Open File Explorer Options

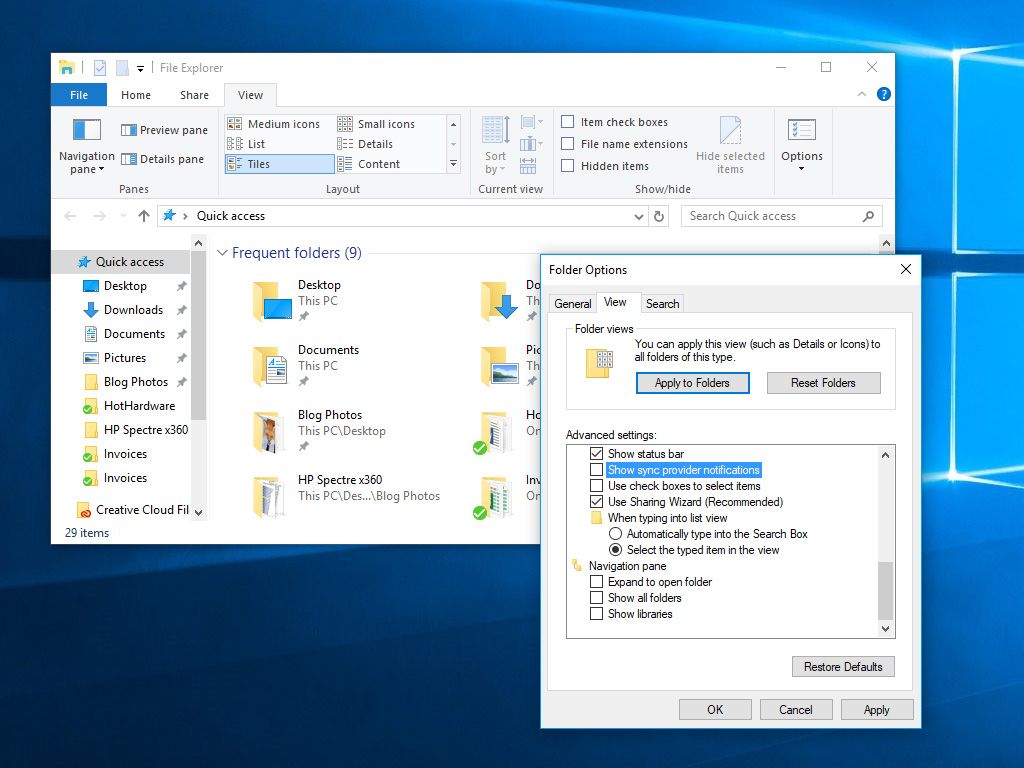click(x=801, y=143)
